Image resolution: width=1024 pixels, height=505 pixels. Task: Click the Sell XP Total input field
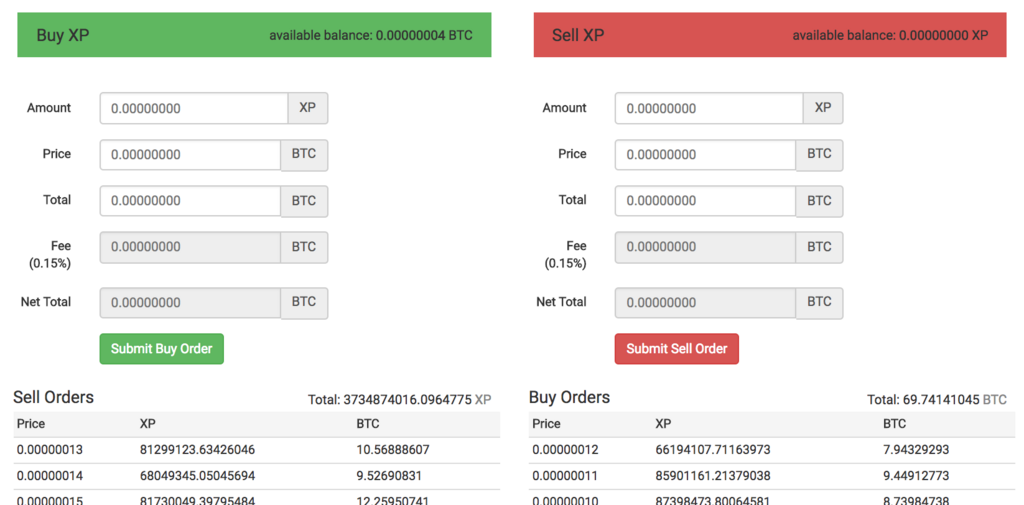coord(705,201)
